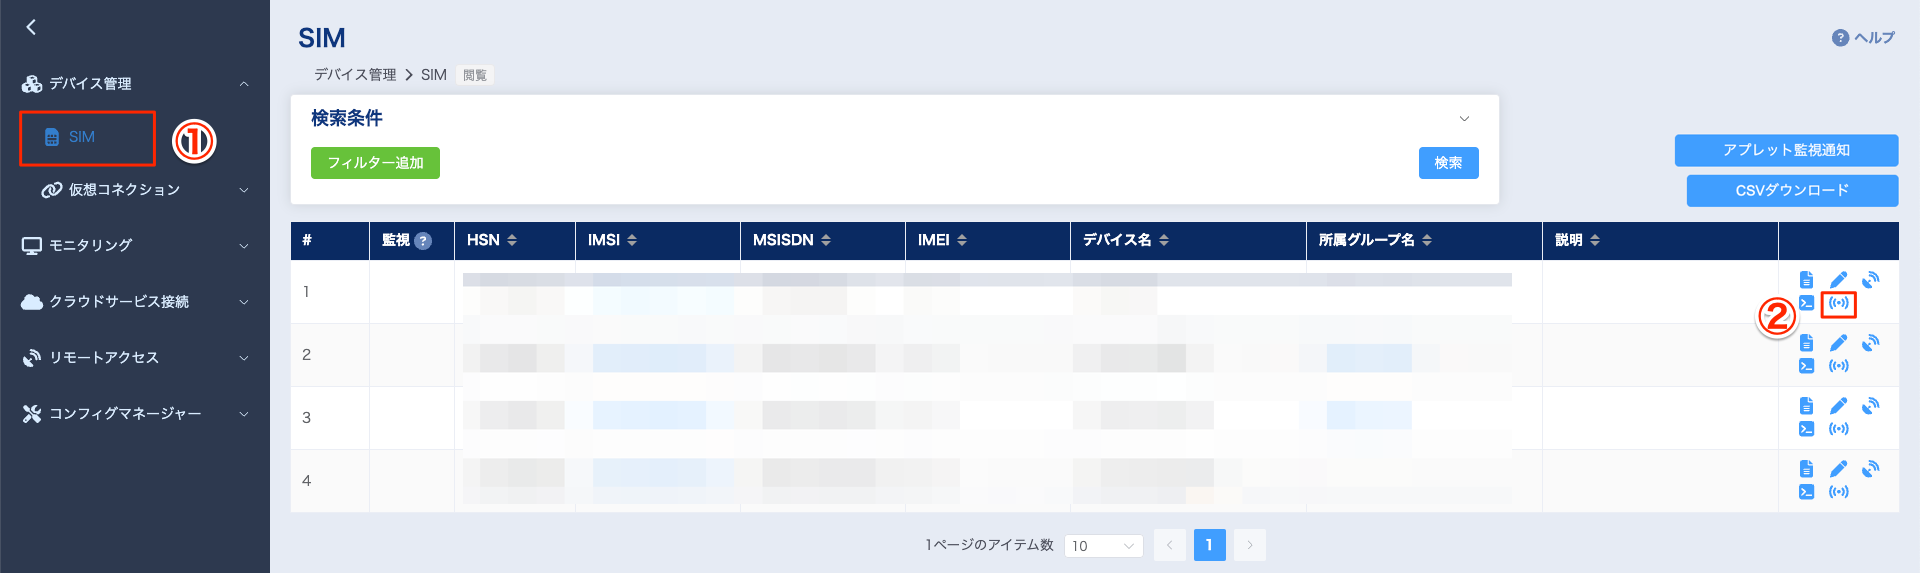Click the help question mark icon beside 監視
Viewport: 1920px width, 573px height.
click(423, 241)
